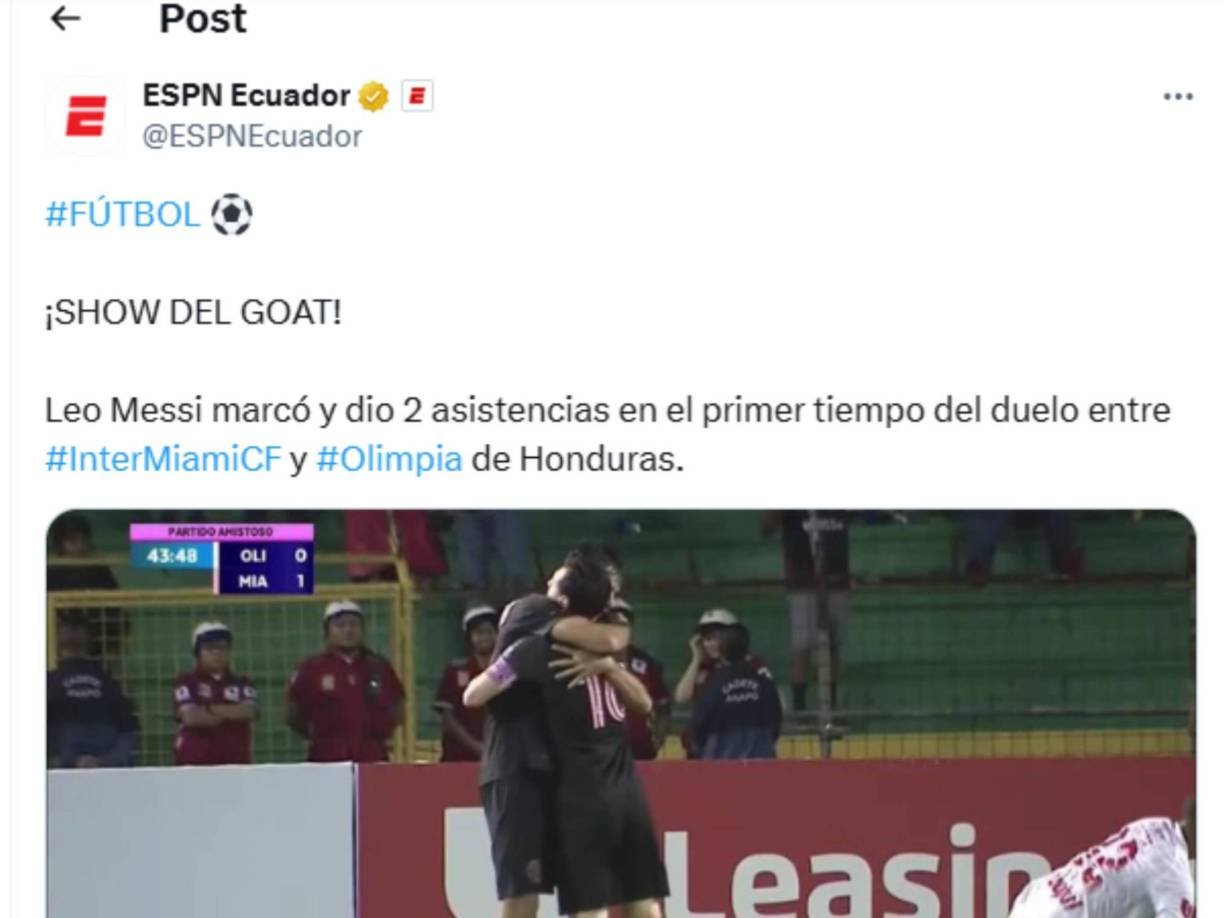The height and width of the screenshot is (918, 1224).
Task: Click the gold verified badge
Action: [374, 97]
